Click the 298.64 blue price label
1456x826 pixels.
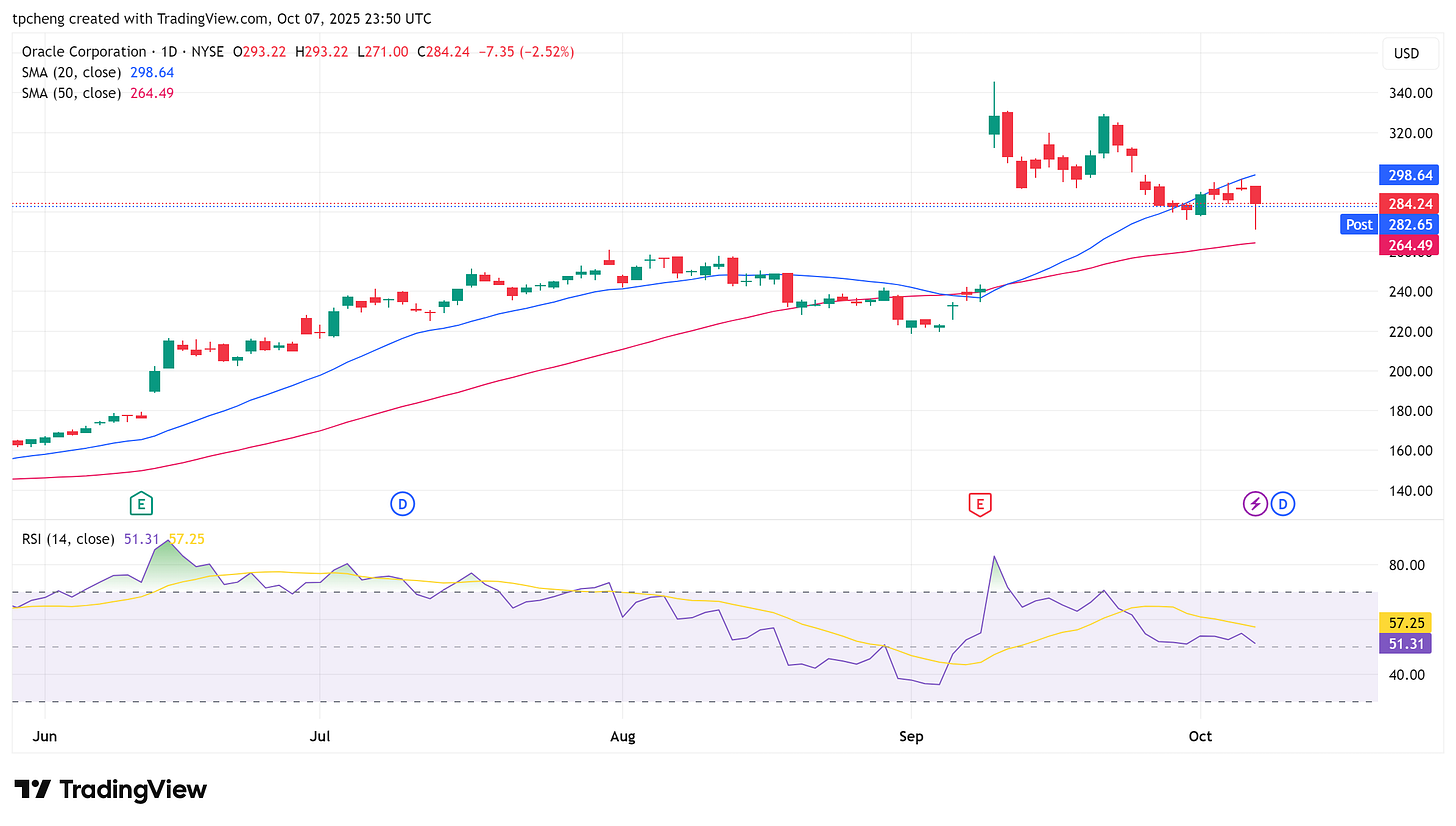tap(1408, 175)
